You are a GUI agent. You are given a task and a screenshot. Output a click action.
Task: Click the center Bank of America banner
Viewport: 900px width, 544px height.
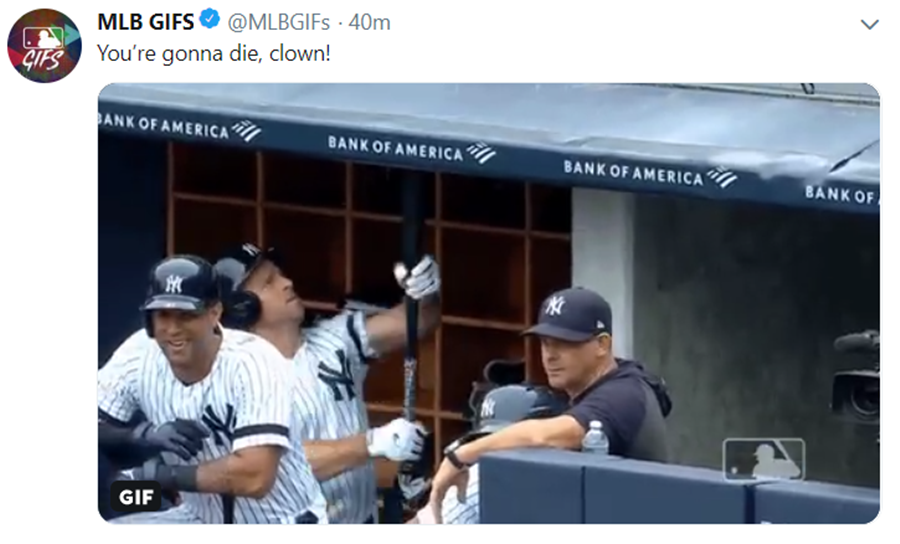(411, 149)
